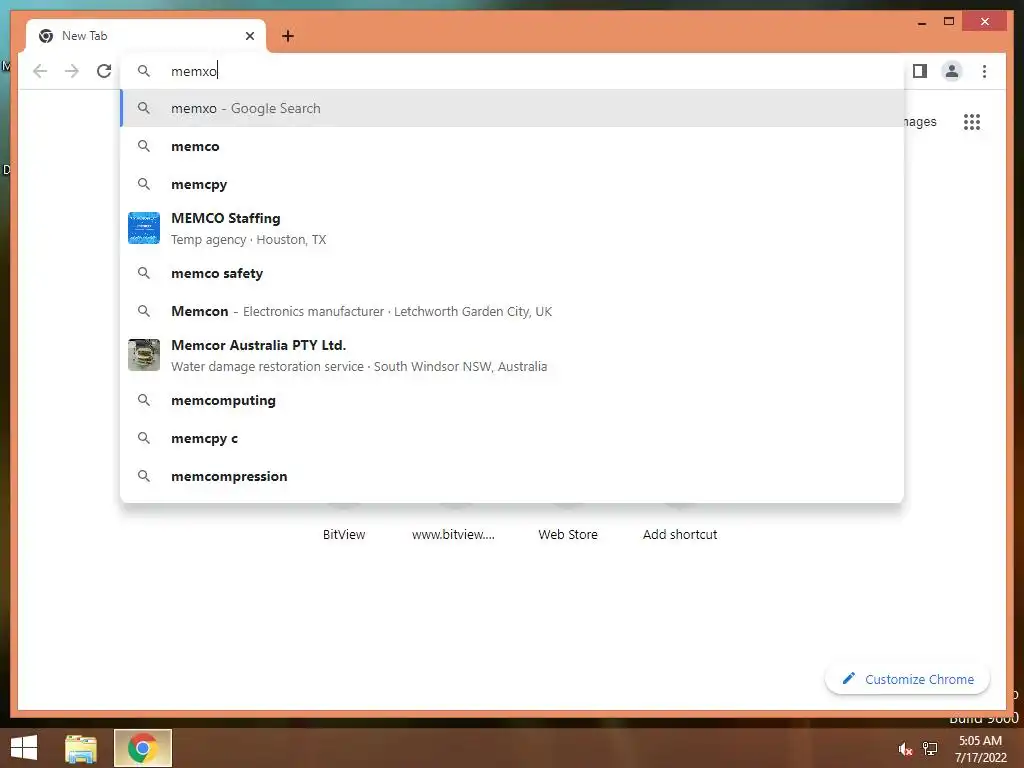
Task: Choose 'memco safety' suggestion
Action: tap(512, 273)
